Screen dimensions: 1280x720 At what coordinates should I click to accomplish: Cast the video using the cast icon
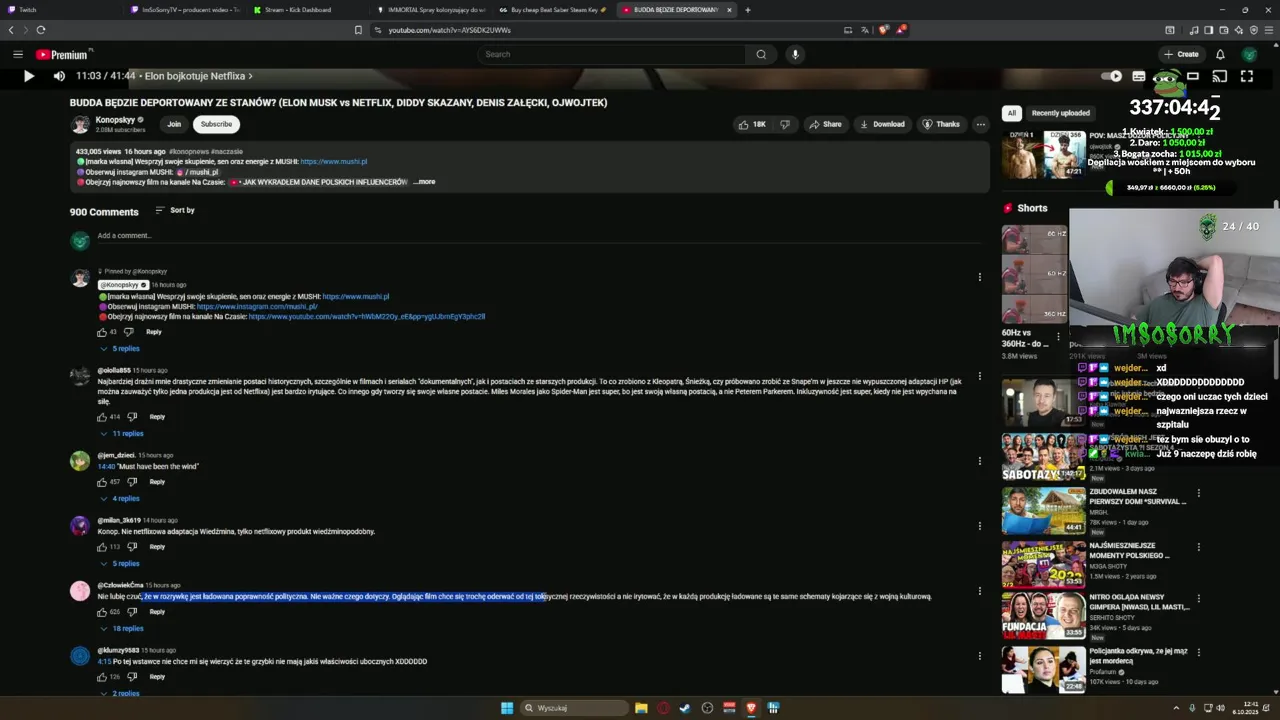1220,76
